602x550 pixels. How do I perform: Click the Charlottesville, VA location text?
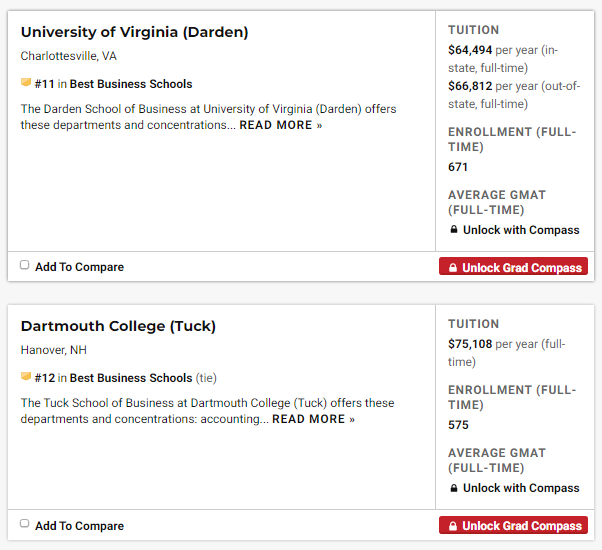(69, 56)
